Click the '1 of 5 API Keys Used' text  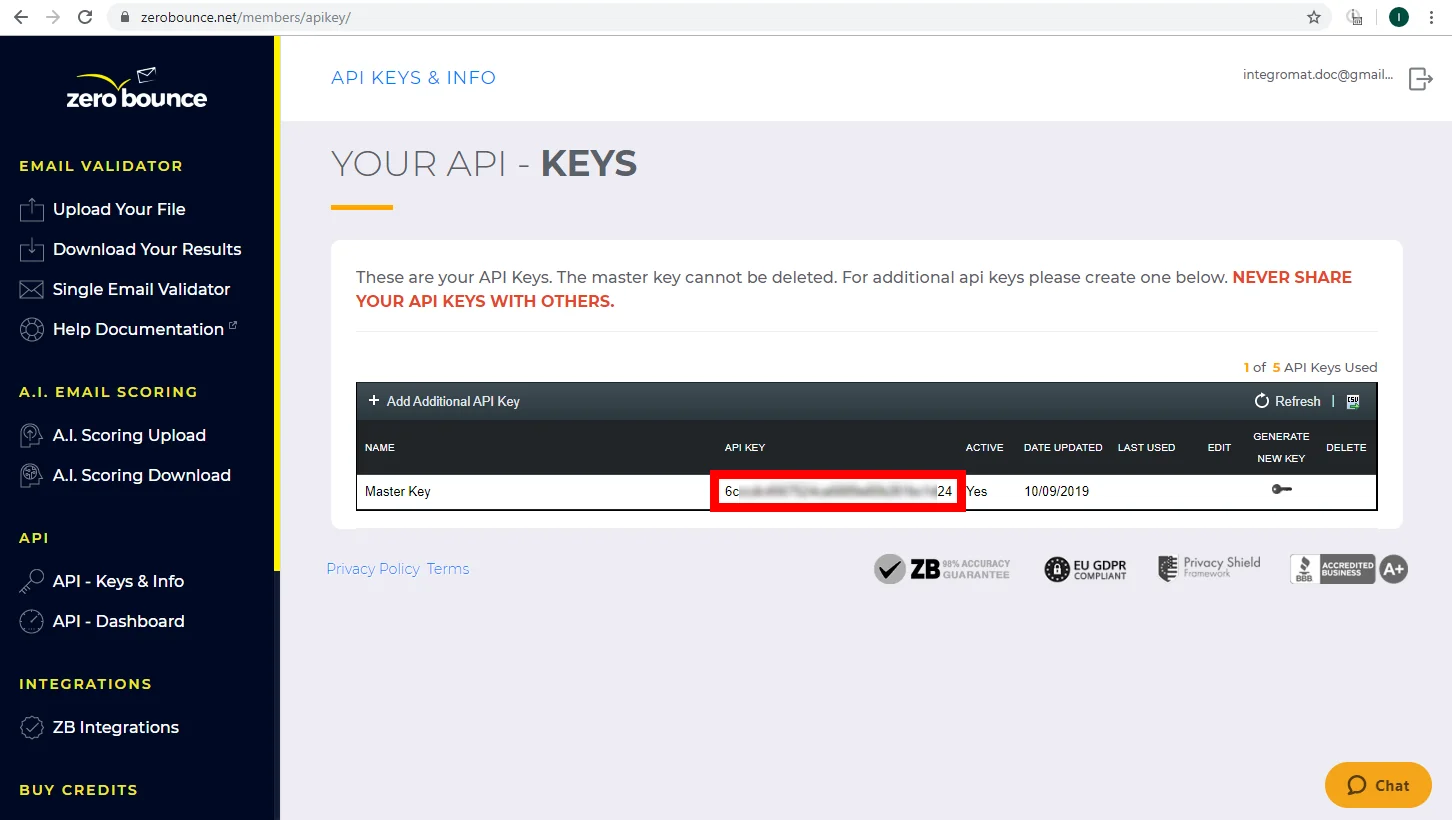[x=1310, y=367]
